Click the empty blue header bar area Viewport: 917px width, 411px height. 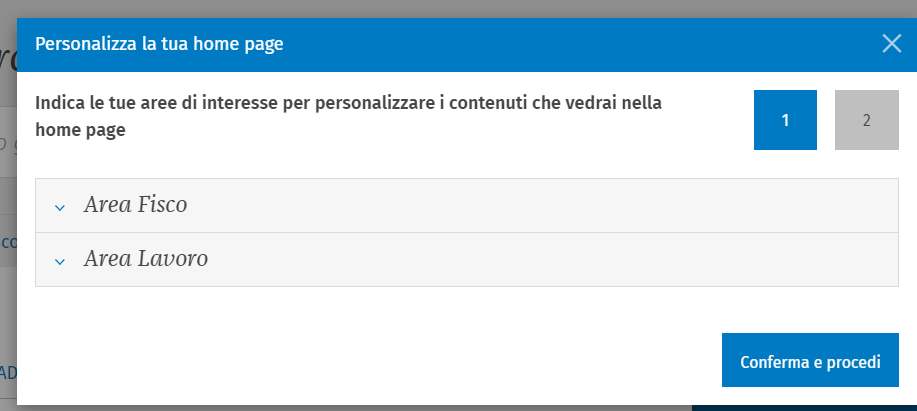coord(580,44)
